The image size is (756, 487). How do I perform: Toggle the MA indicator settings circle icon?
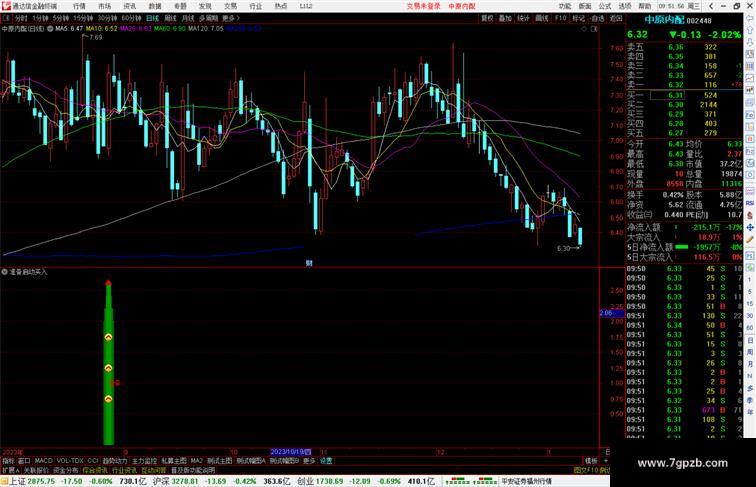[50, 29]
